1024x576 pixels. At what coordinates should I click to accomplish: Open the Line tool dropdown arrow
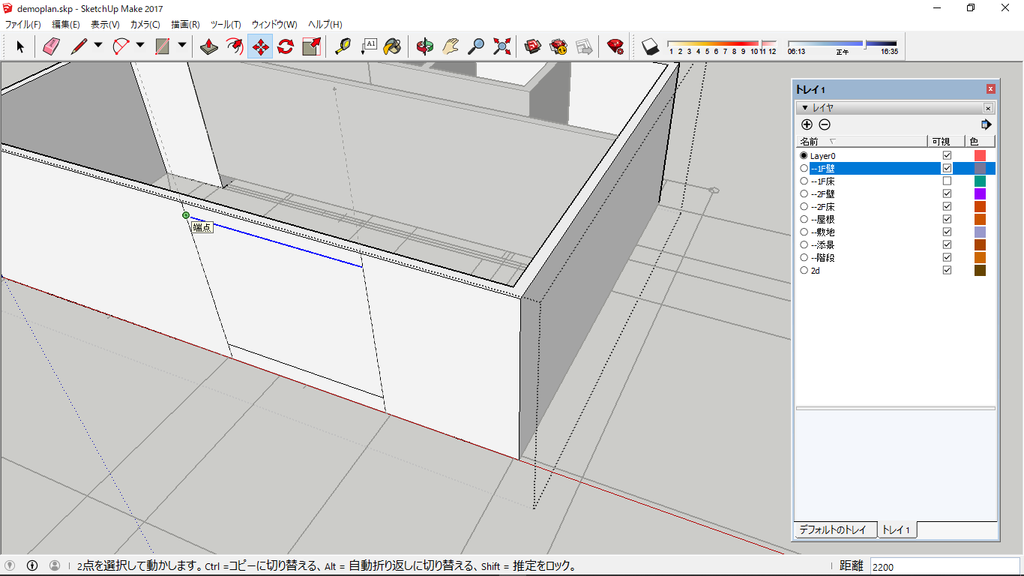point(98,46)
